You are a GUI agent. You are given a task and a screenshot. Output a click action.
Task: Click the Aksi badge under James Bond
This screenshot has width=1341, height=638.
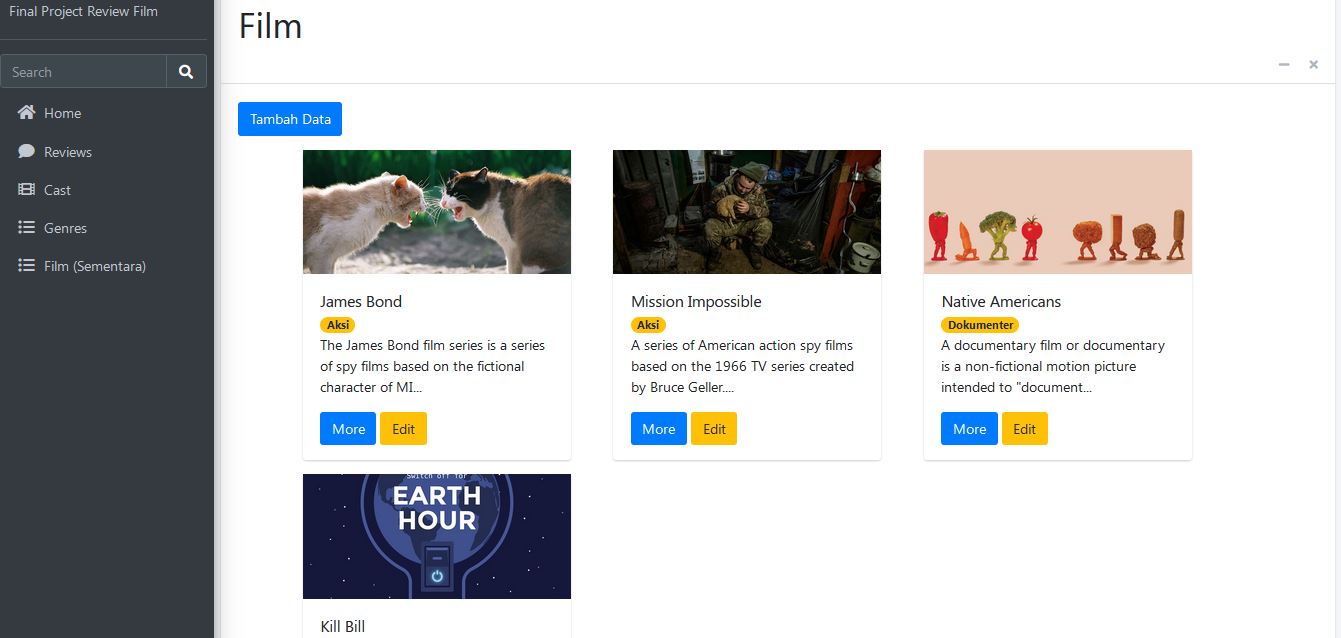click(x=338, y=325)
